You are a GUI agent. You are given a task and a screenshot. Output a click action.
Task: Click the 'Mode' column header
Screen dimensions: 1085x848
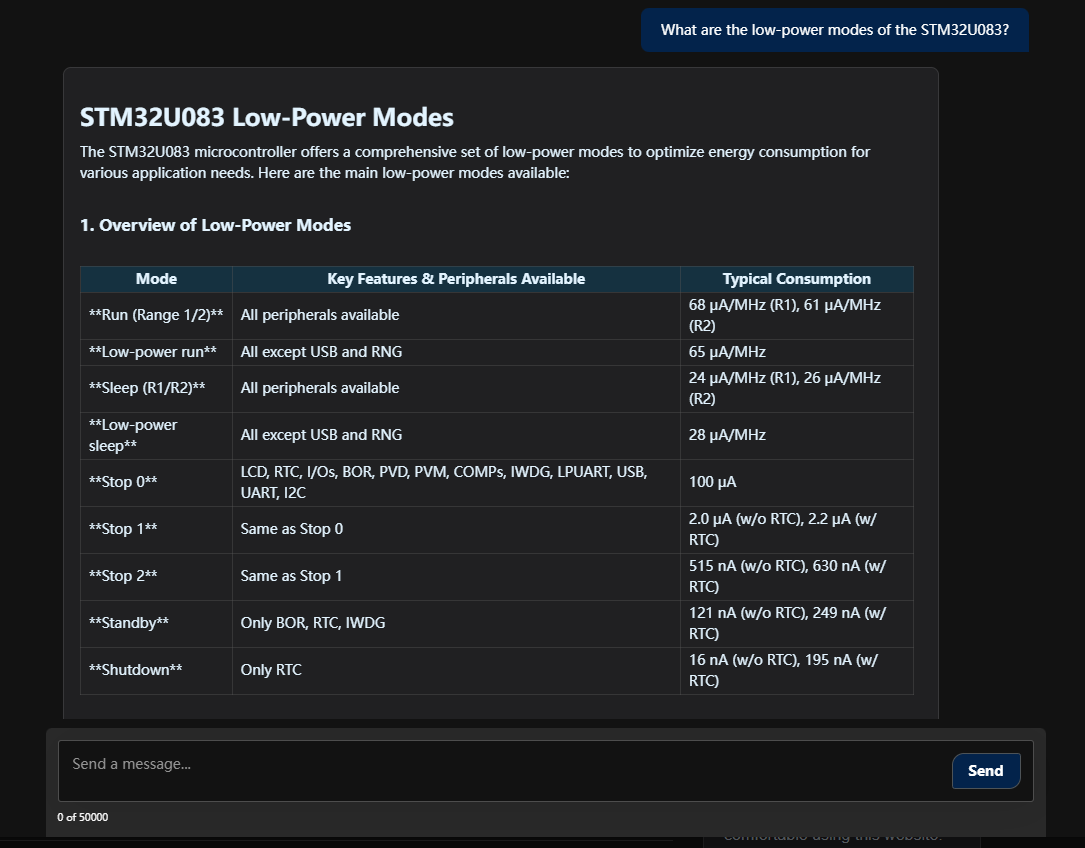[x=156, y=279]
